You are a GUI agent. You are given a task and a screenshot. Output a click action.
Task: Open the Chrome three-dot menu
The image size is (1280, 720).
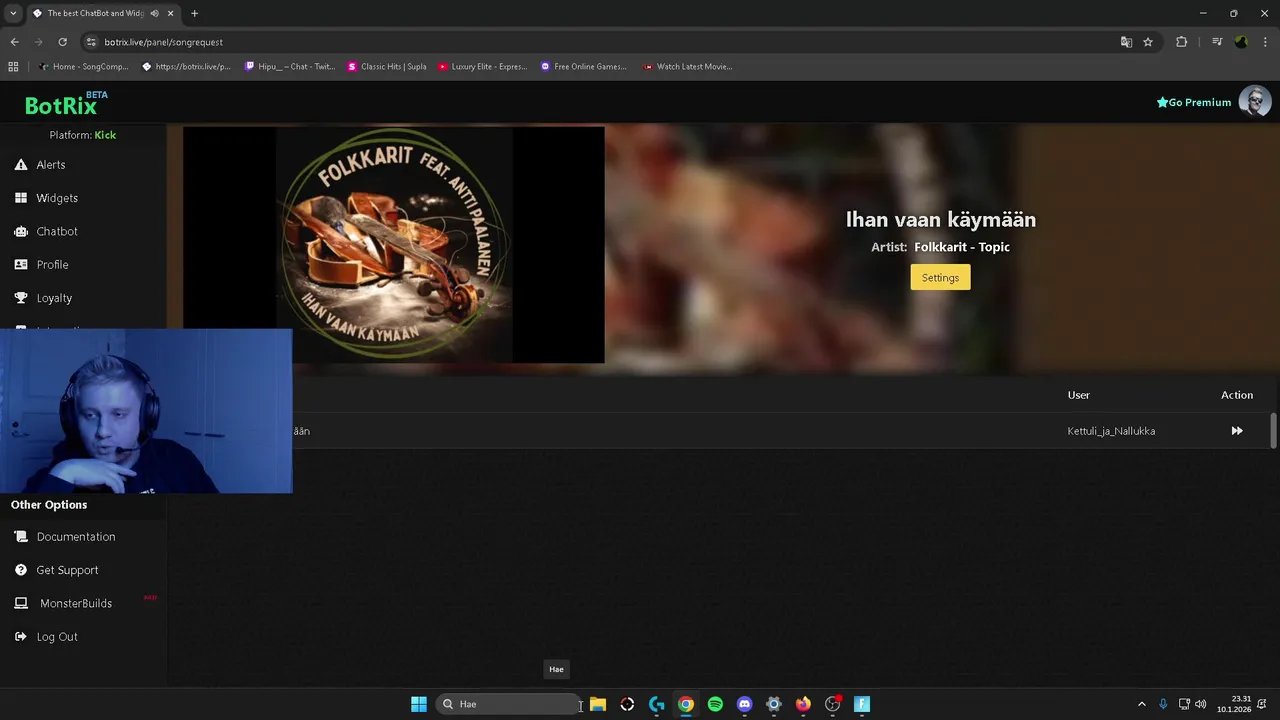point(1265,42)
